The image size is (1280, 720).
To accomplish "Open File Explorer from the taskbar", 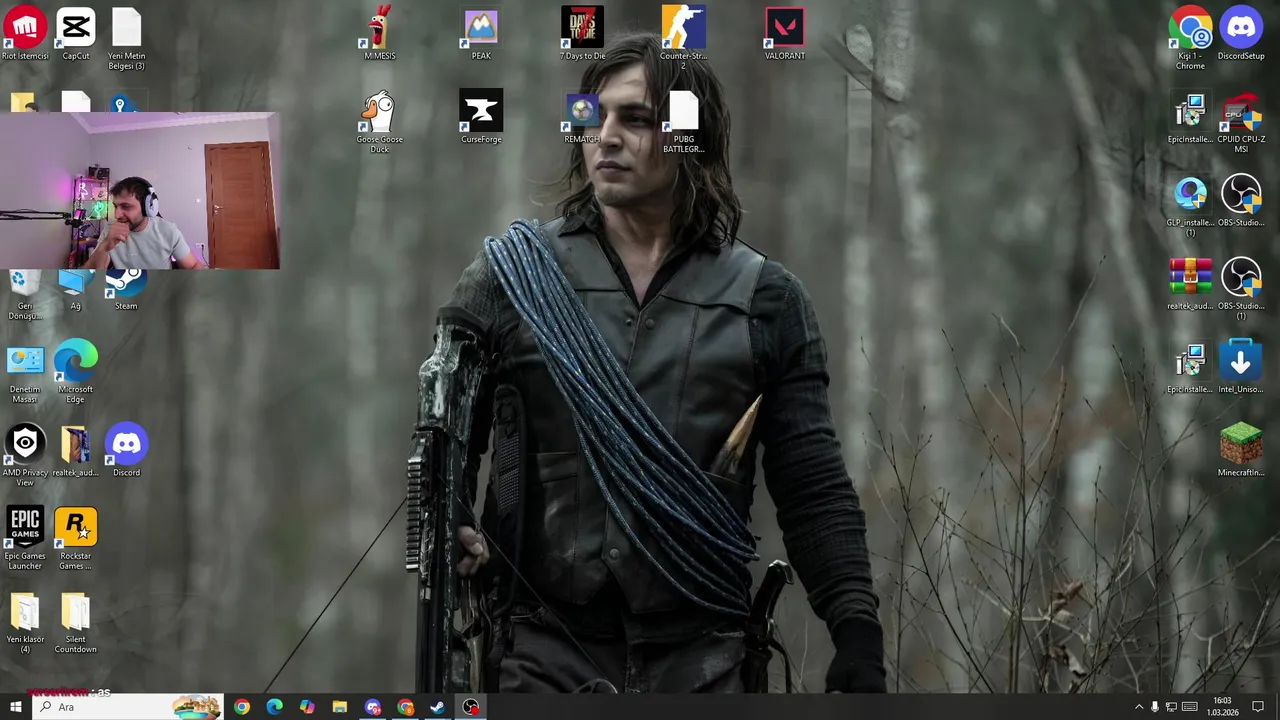I will pyautogui.click(x=340, y=707).
